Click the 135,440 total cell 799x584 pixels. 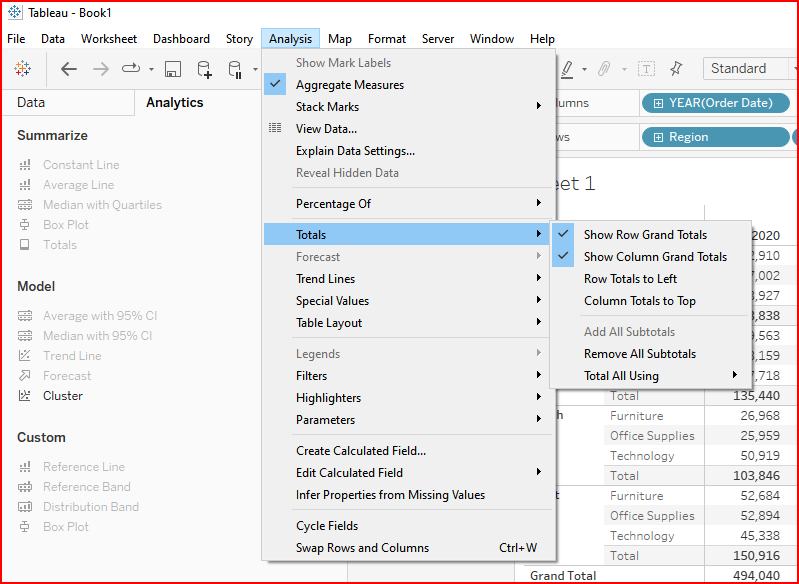pyautogui.click(x=756, y=395)
